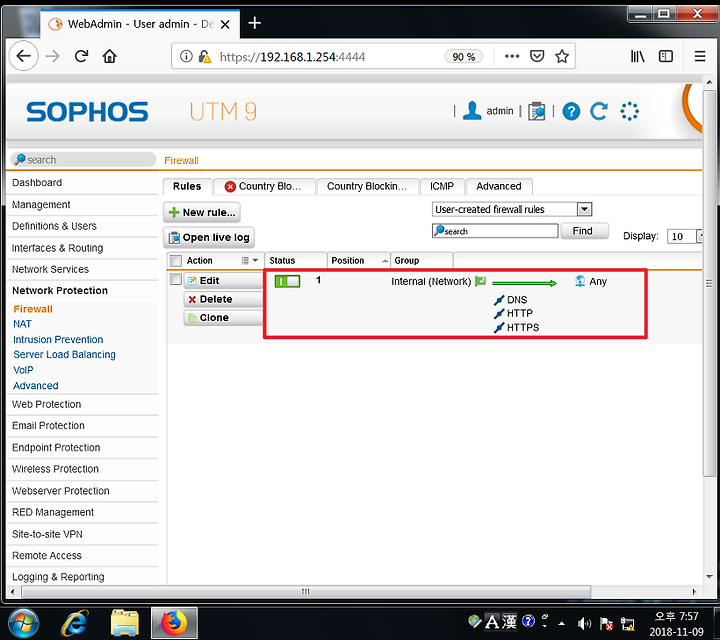
Task: Open insecure connection lock warning icon
Action: (204, 56)
